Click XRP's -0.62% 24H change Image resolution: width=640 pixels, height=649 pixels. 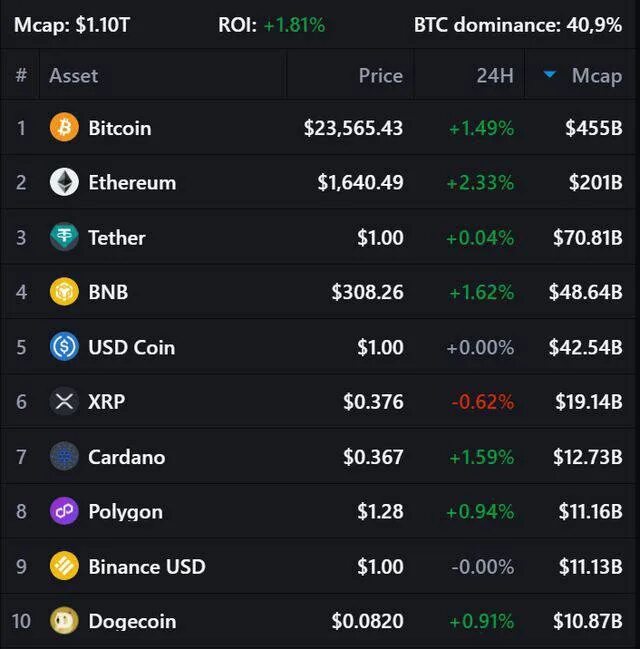pos(483,402)
